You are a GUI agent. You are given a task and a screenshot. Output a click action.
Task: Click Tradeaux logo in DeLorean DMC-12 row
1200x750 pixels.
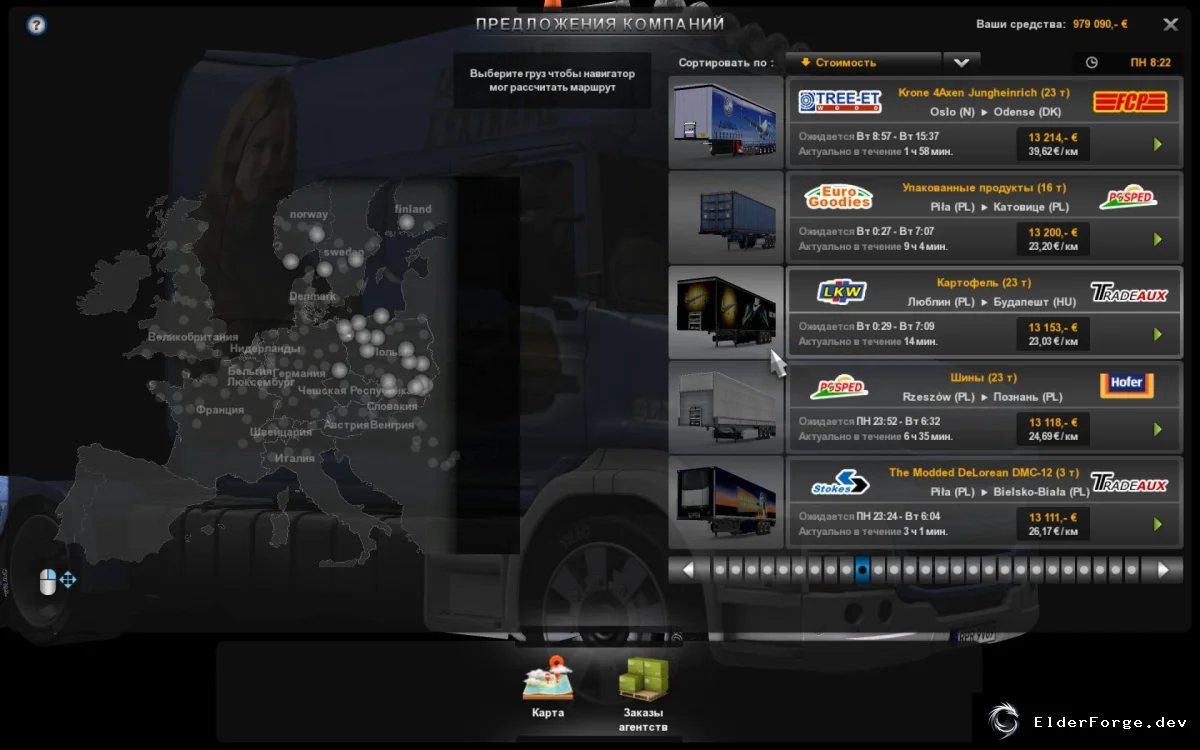click(x=1129, y=483)
